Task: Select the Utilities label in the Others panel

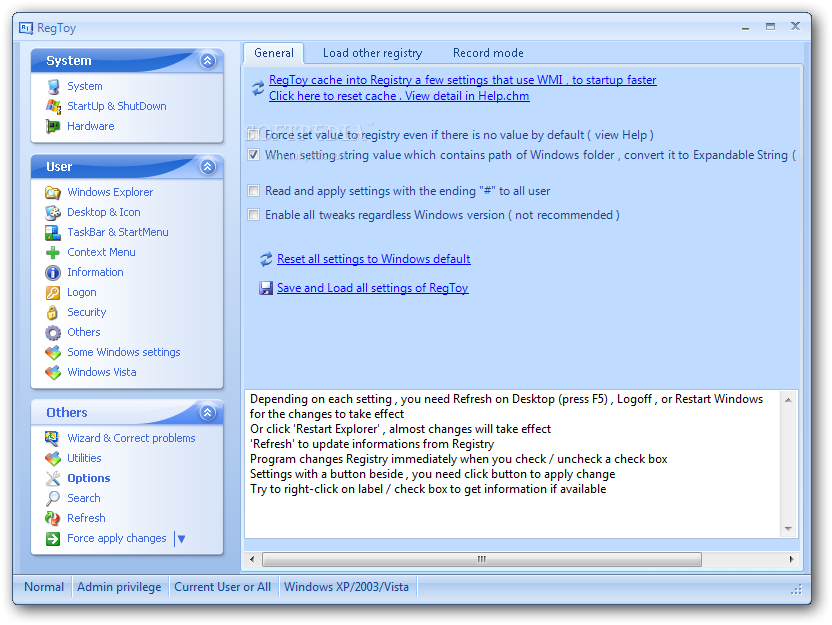Action: [x=84, y=458]
